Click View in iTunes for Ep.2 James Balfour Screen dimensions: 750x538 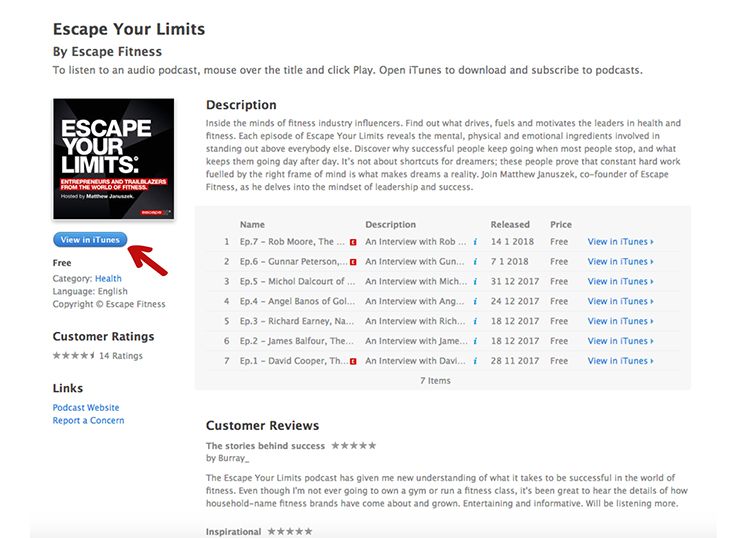(619, 341)
